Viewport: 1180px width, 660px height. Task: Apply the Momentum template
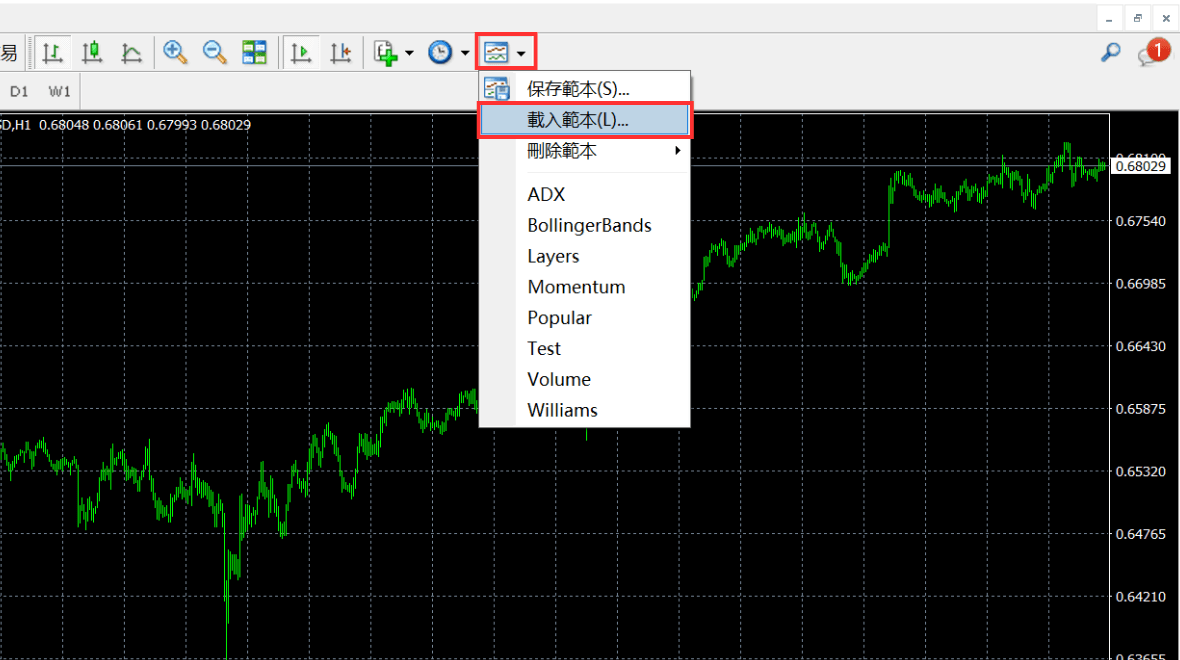[x=576, y=287]
